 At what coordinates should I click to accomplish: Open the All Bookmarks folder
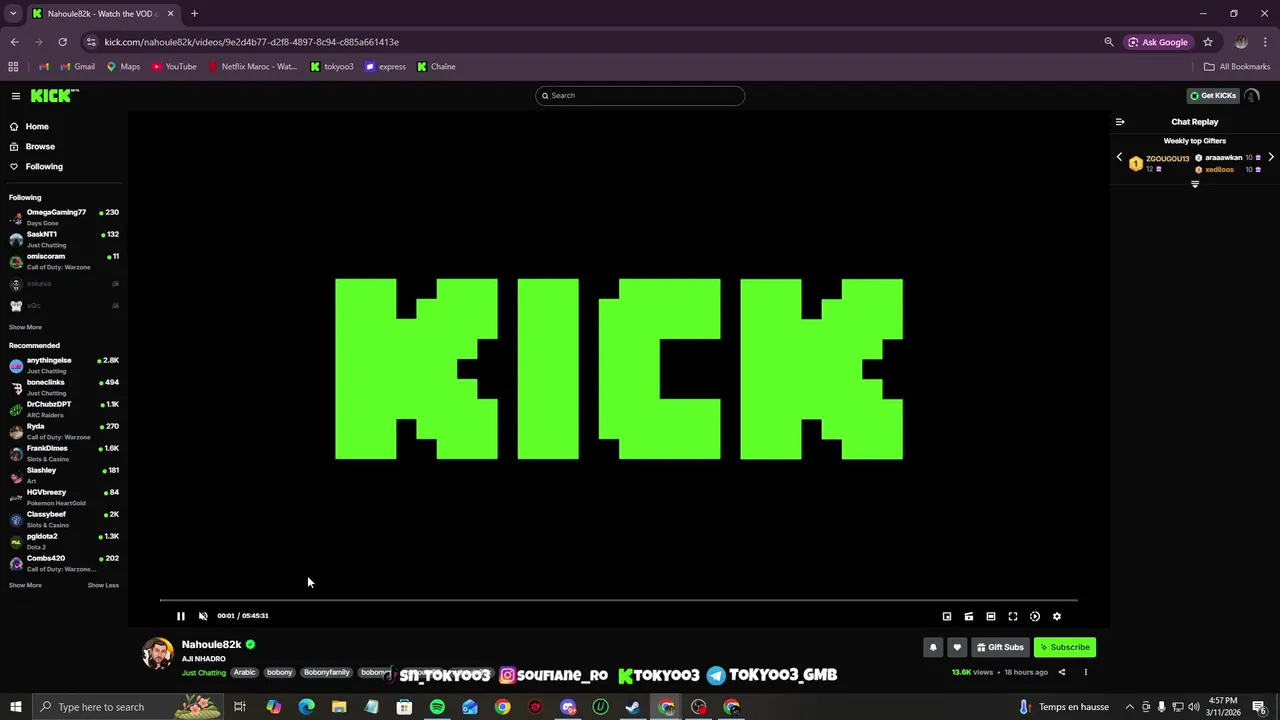click(1237, 67)
